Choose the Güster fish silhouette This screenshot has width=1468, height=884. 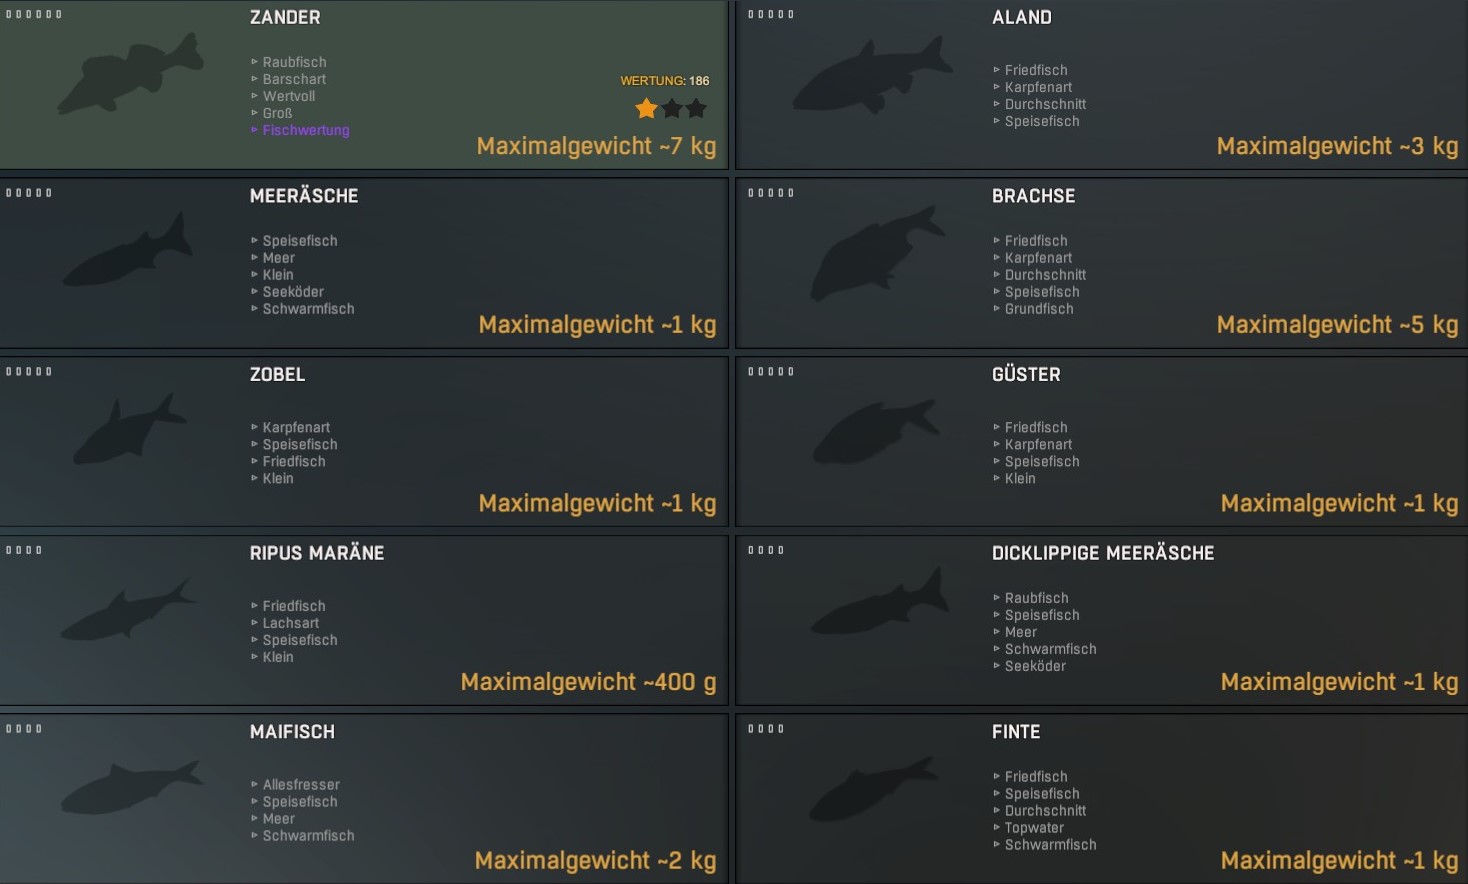pos(872,432)
